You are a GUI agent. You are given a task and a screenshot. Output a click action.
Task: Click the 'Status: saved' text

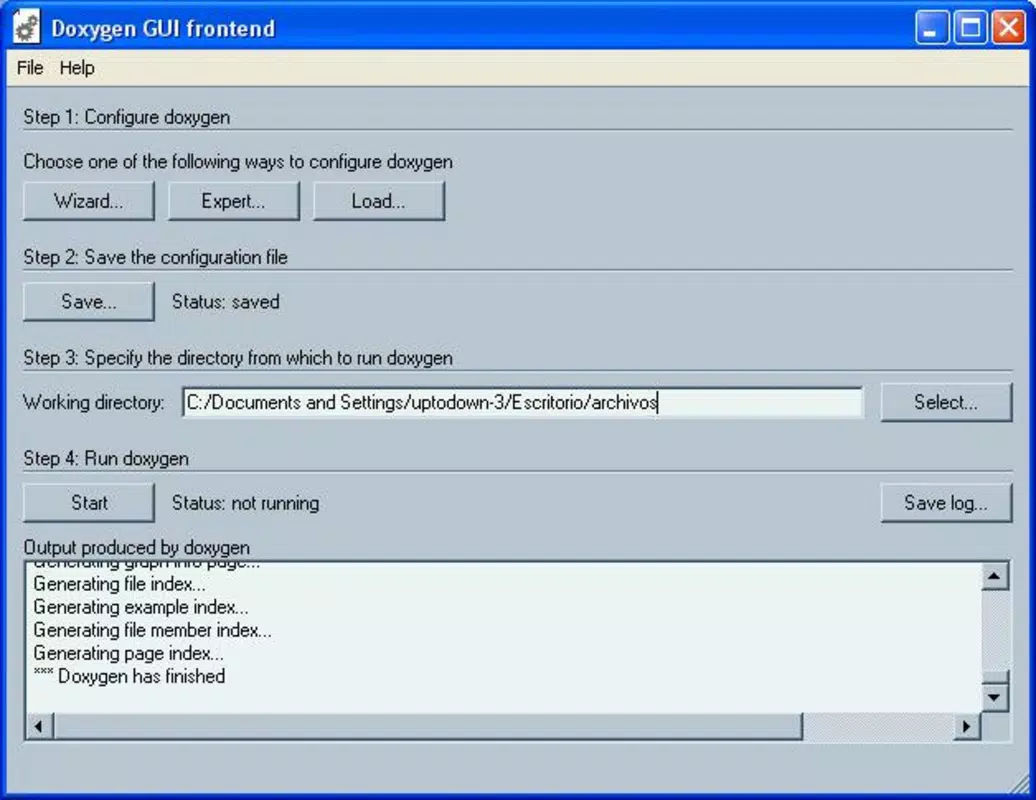pos(226,302)
